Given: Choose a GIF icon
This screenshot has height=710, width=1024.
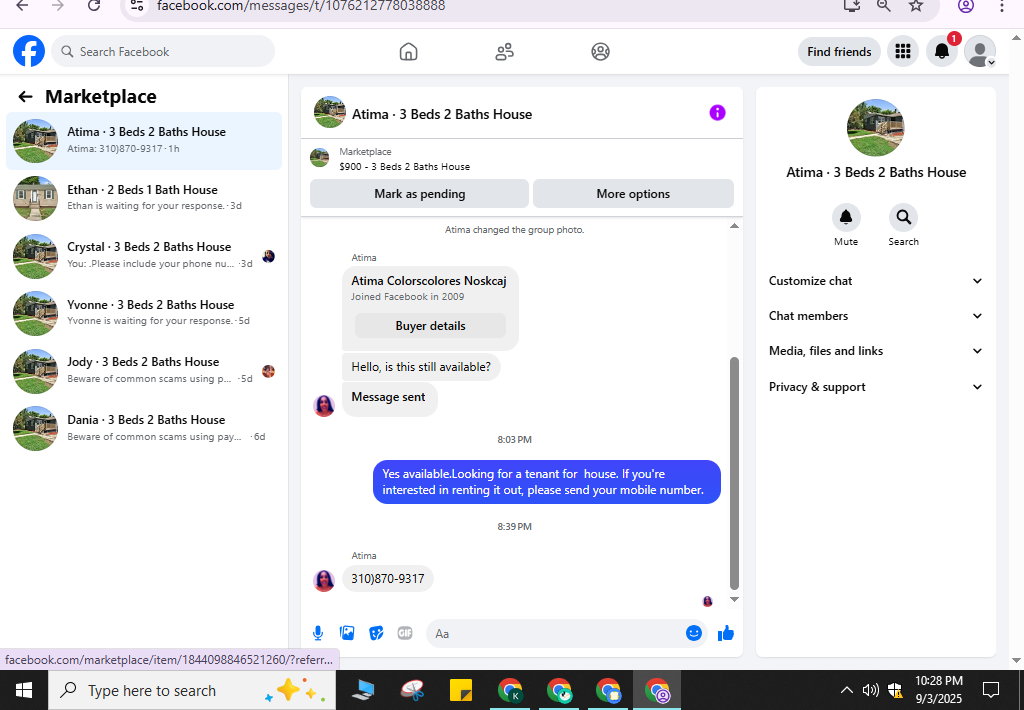Looking at the screenshot, I should (405, 633).
